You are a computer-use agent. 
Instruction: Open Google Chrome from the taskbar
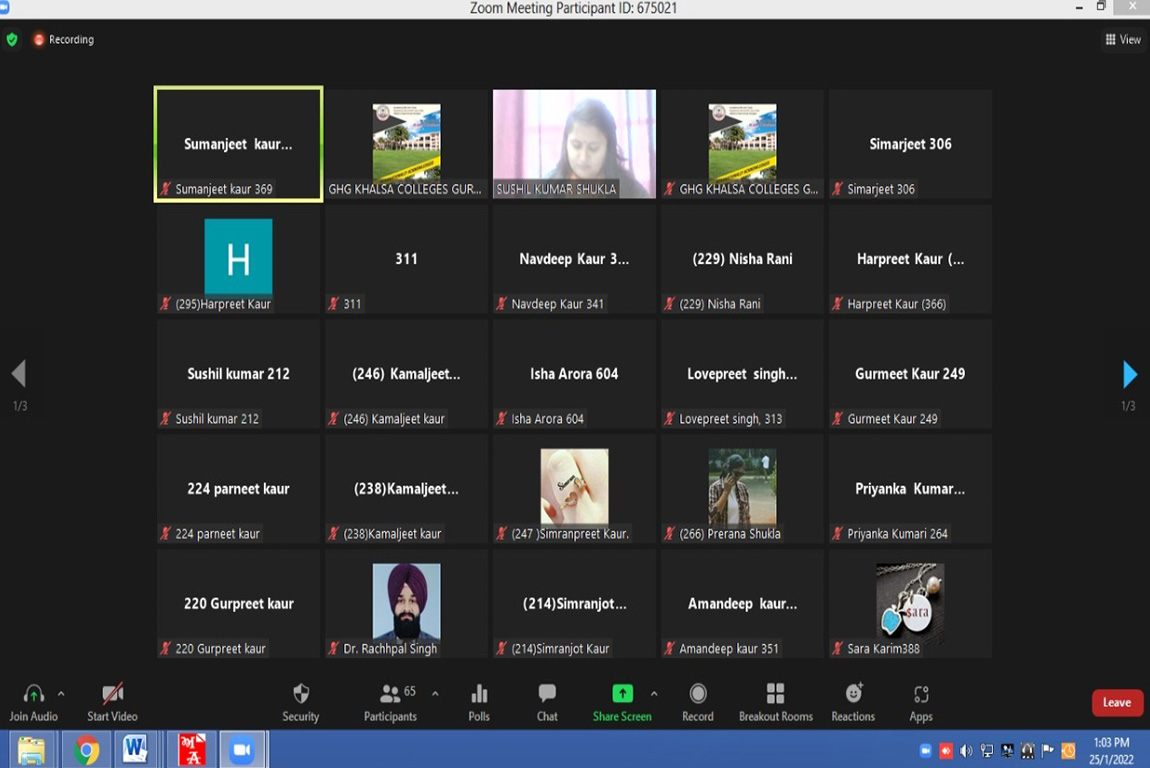[x=86, y=749]
